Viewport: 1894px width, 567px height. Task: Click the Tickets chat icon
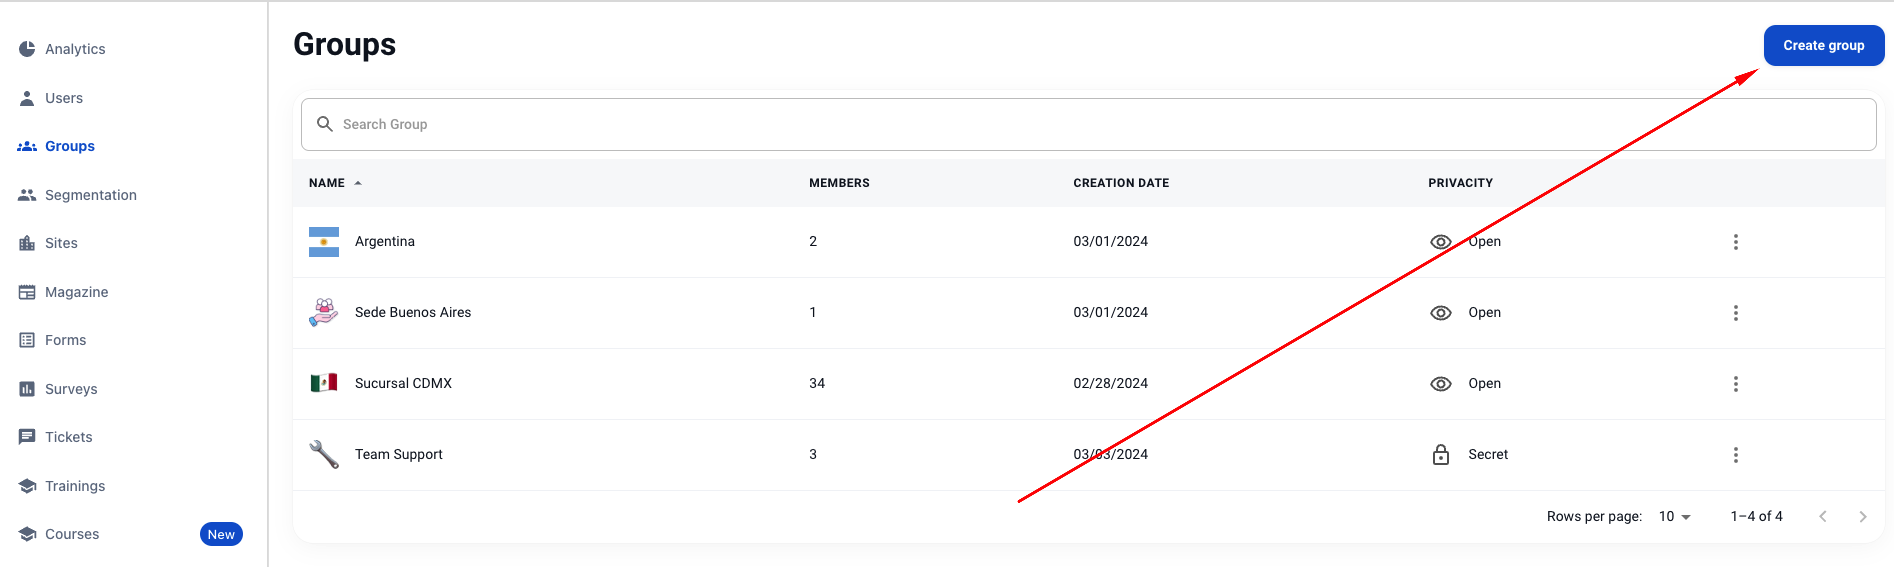point(27,437)
